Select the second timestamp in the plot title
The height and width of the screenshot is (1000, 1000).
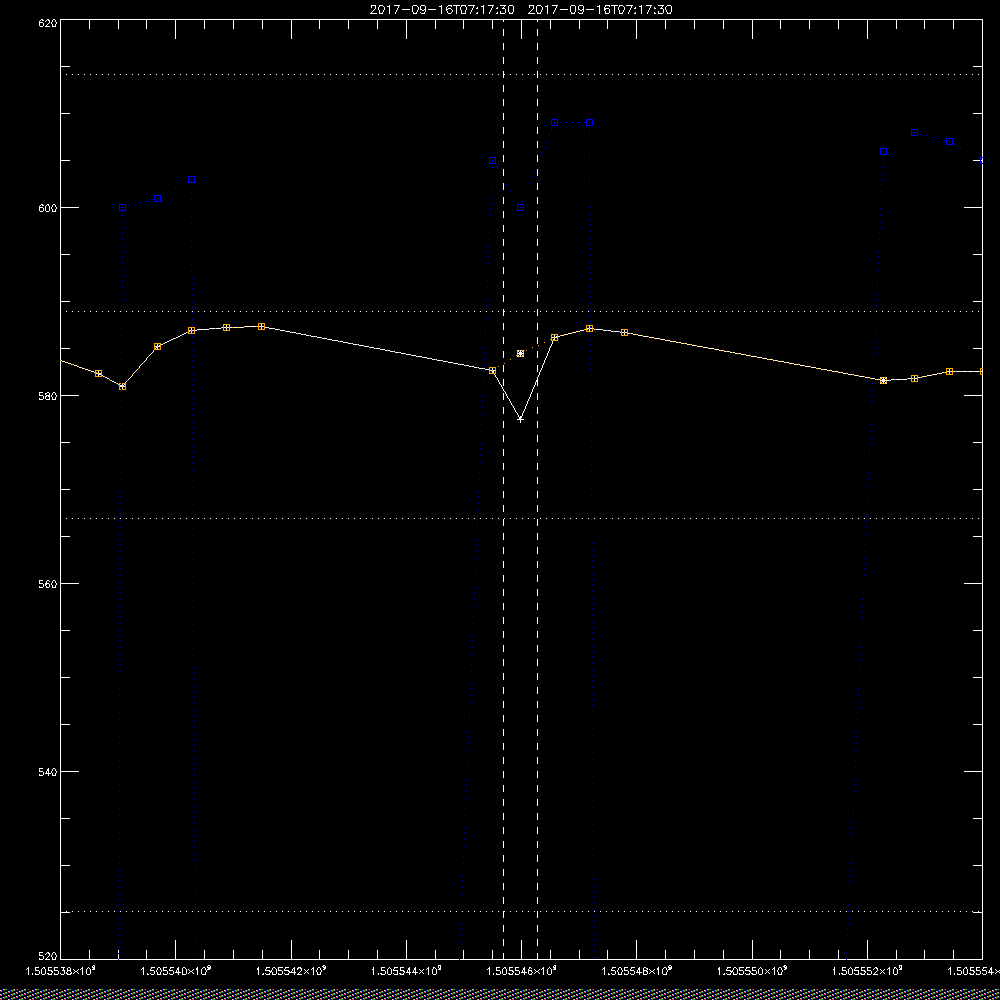[600, 10]
